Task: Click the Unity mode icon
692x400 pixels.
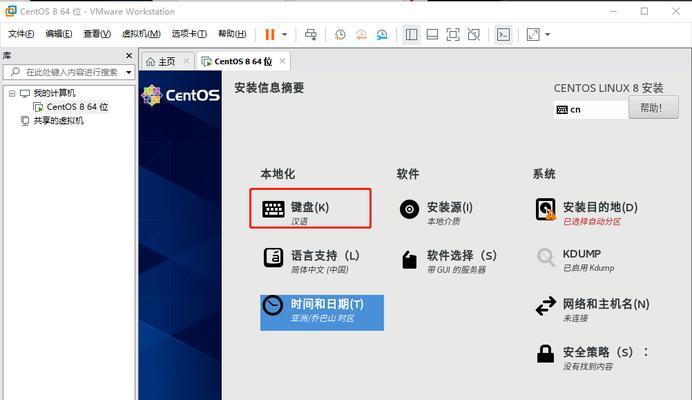Action: coord(474,34)
